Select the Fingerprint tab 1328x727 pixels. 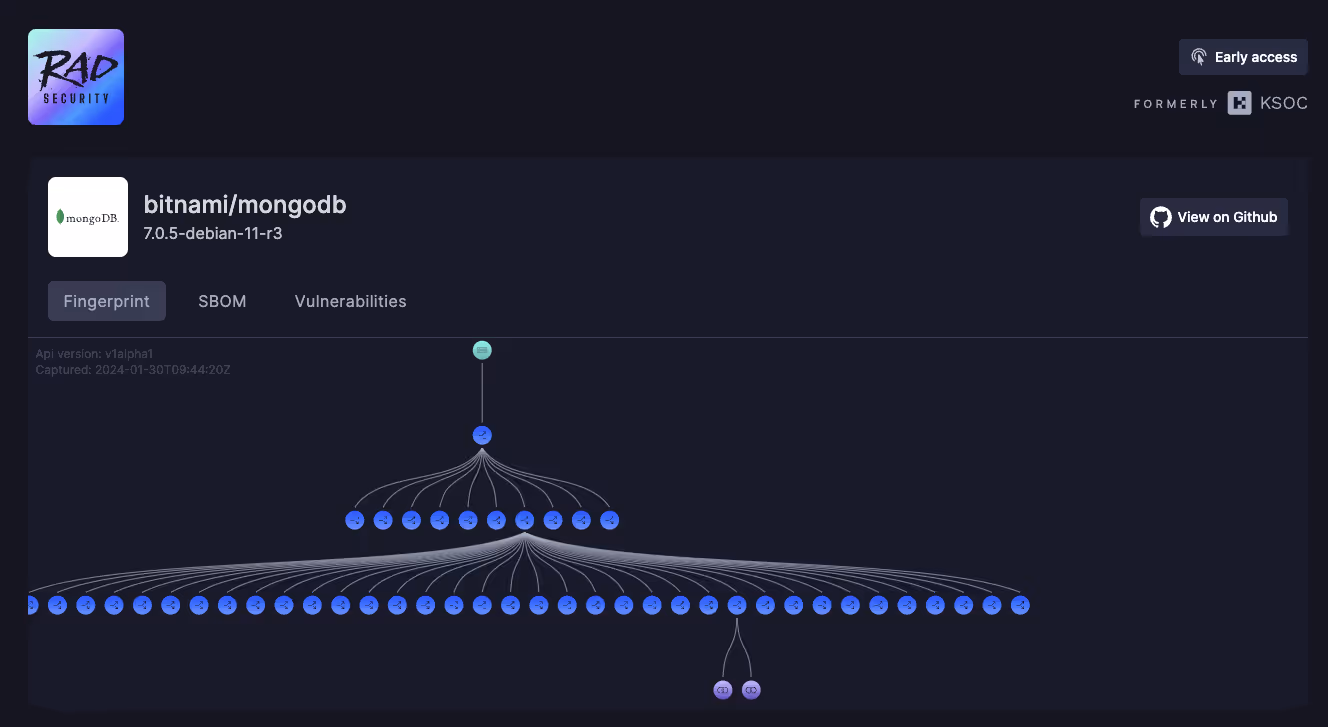click(x=107, y=301)
